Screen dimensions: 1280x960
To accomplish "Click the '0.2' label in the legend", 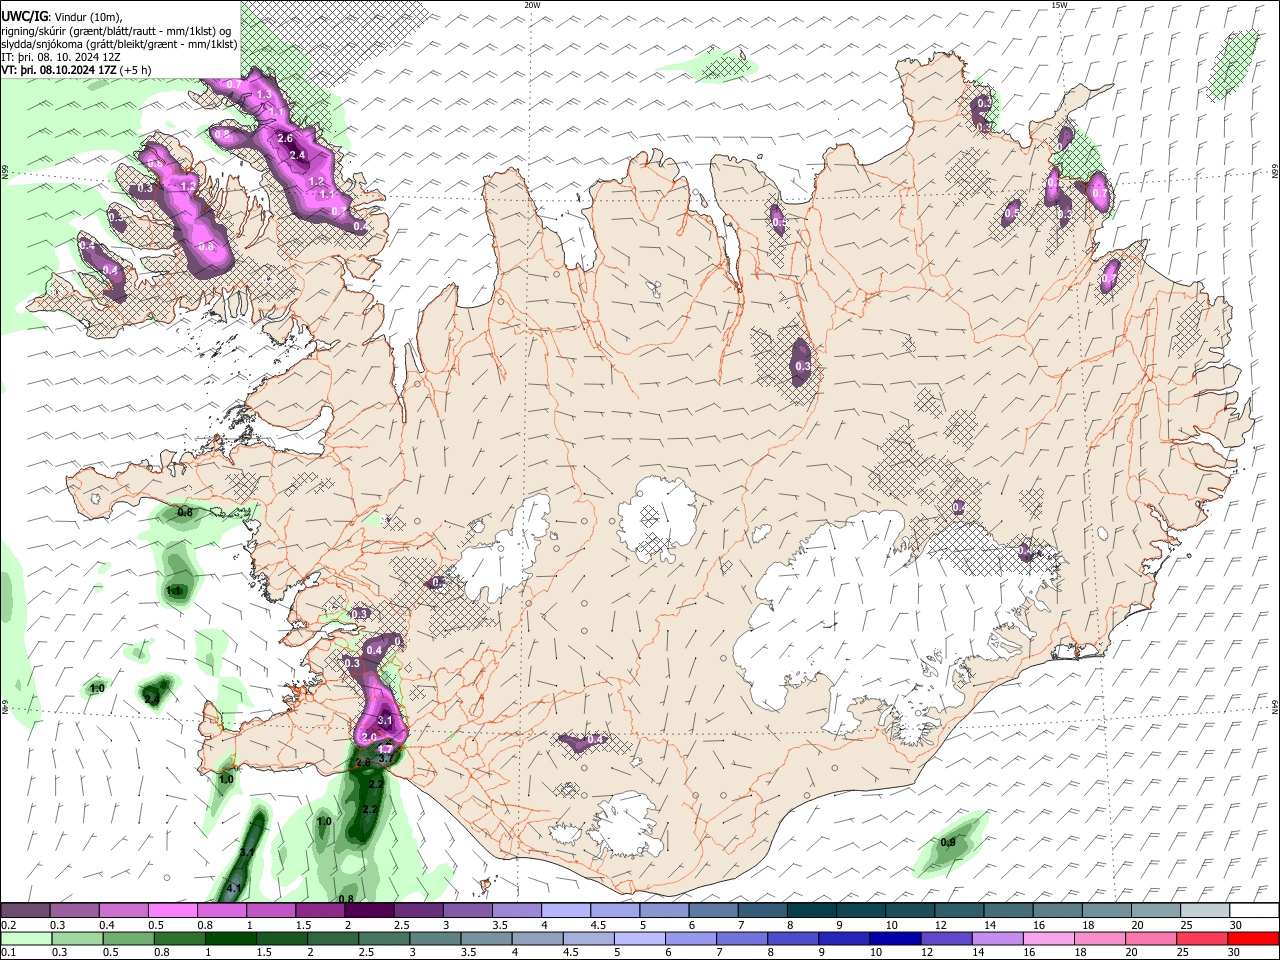I will pyautogui.click(x=8, y=925).
